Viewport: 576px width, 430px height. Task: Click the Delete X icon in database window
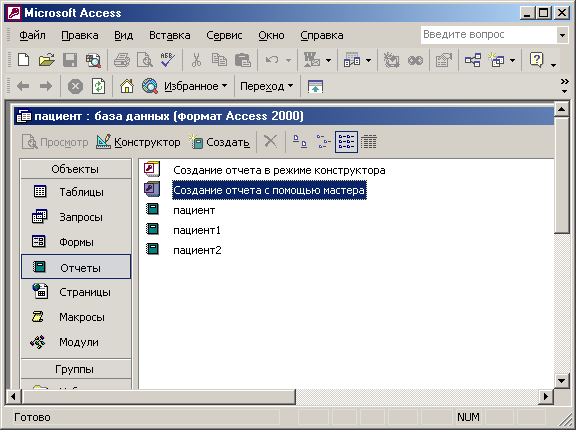(x=271, y=141)
